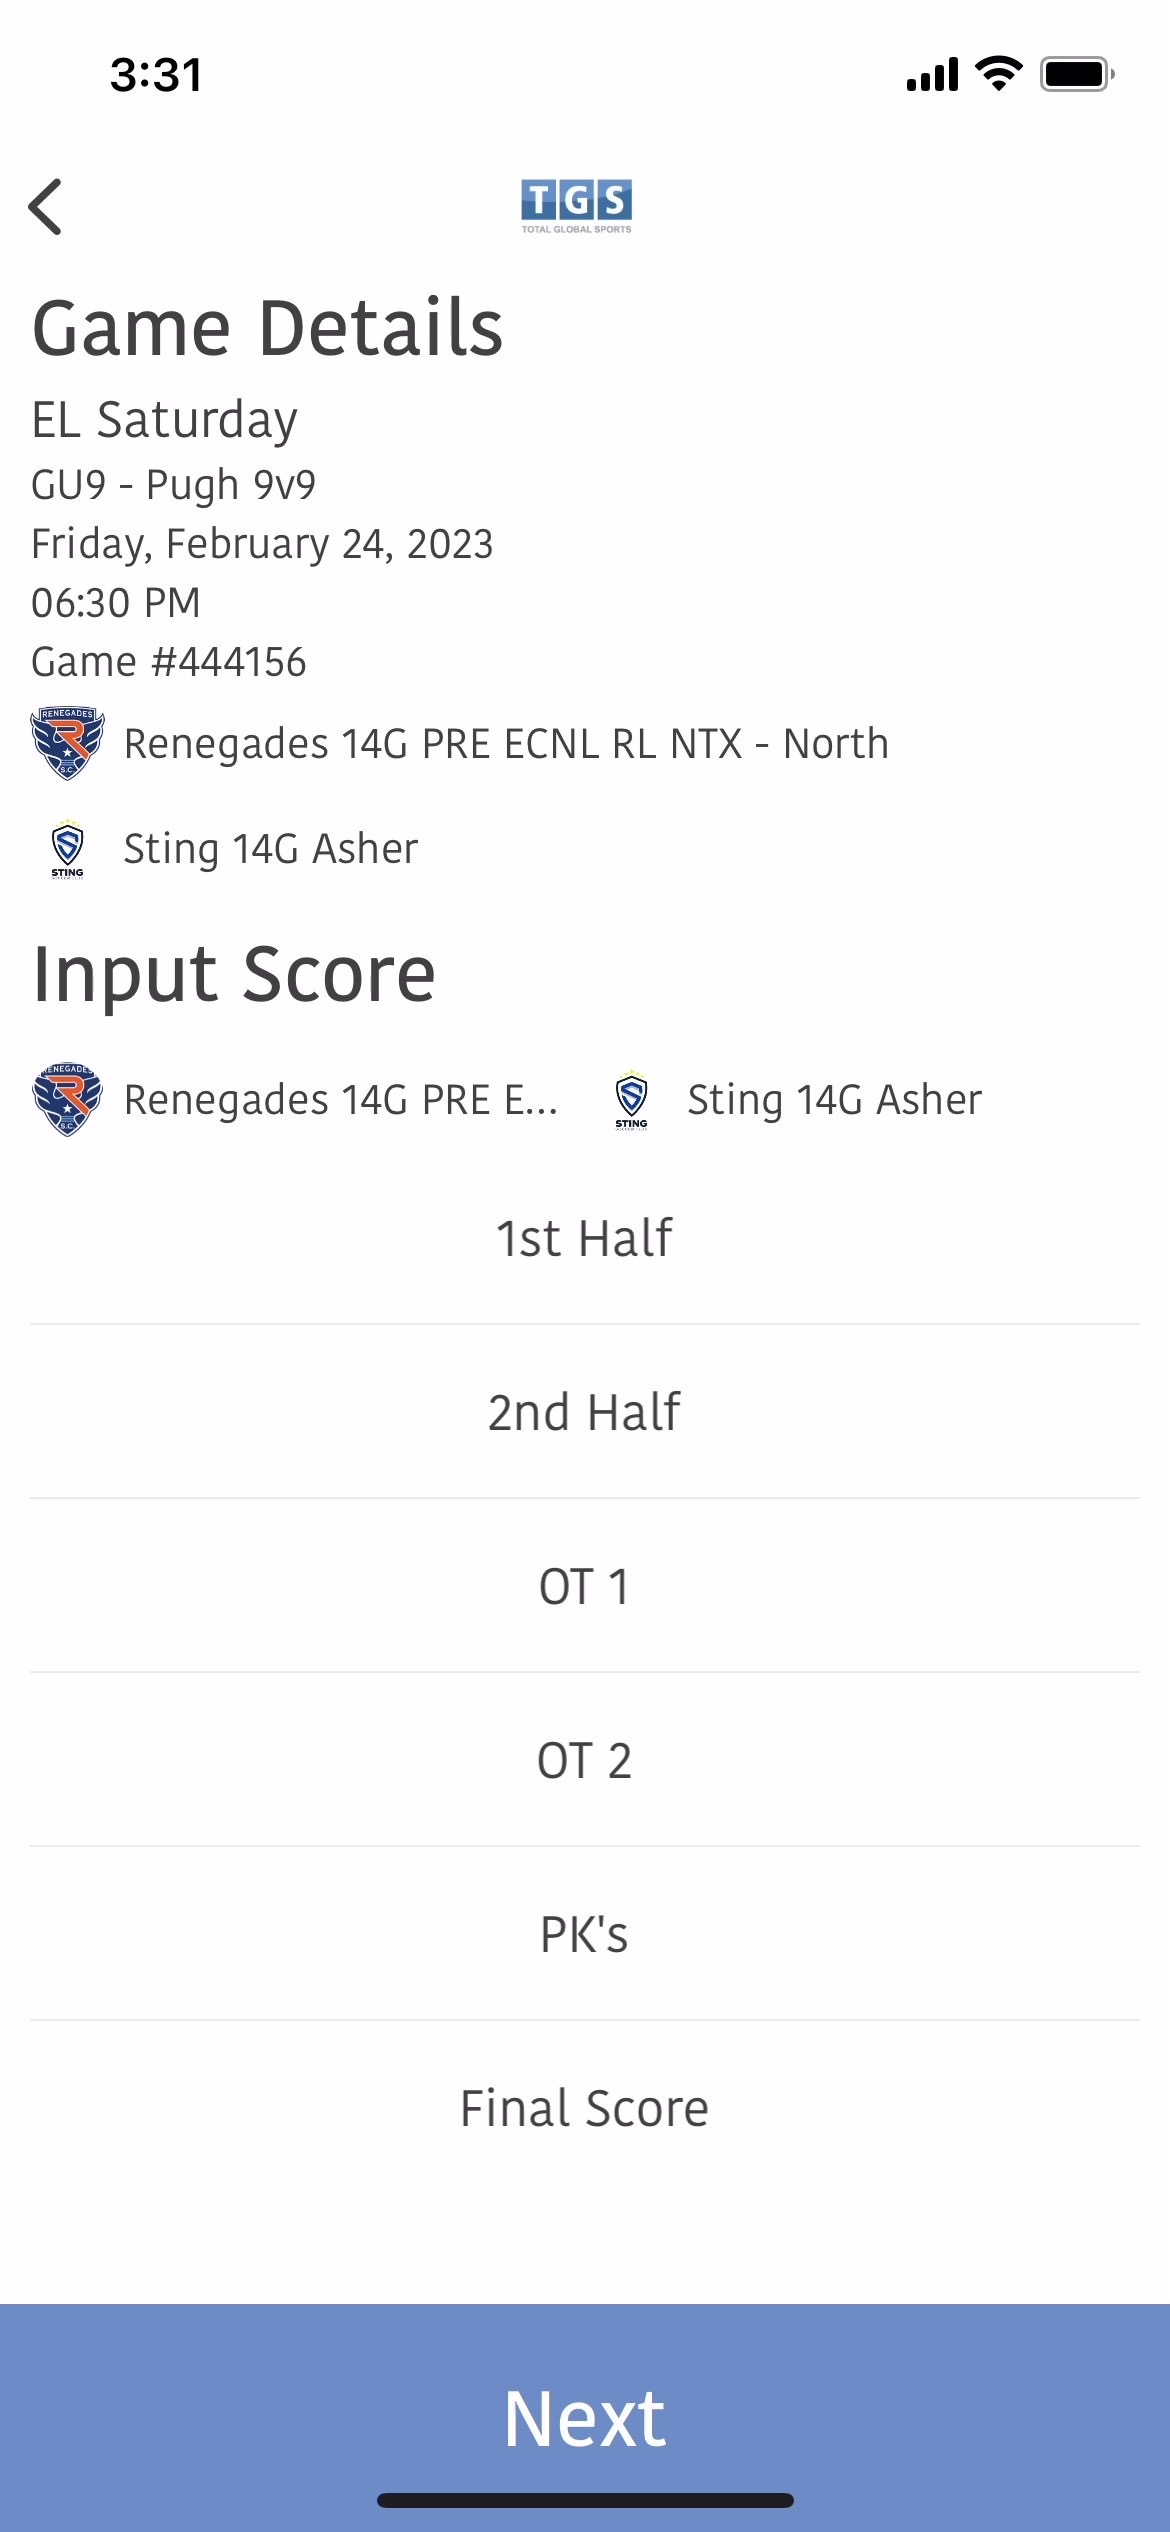Select the PK's score row
The width and height of the screenshot is (1170, 2532).
tap(585, 1934)
